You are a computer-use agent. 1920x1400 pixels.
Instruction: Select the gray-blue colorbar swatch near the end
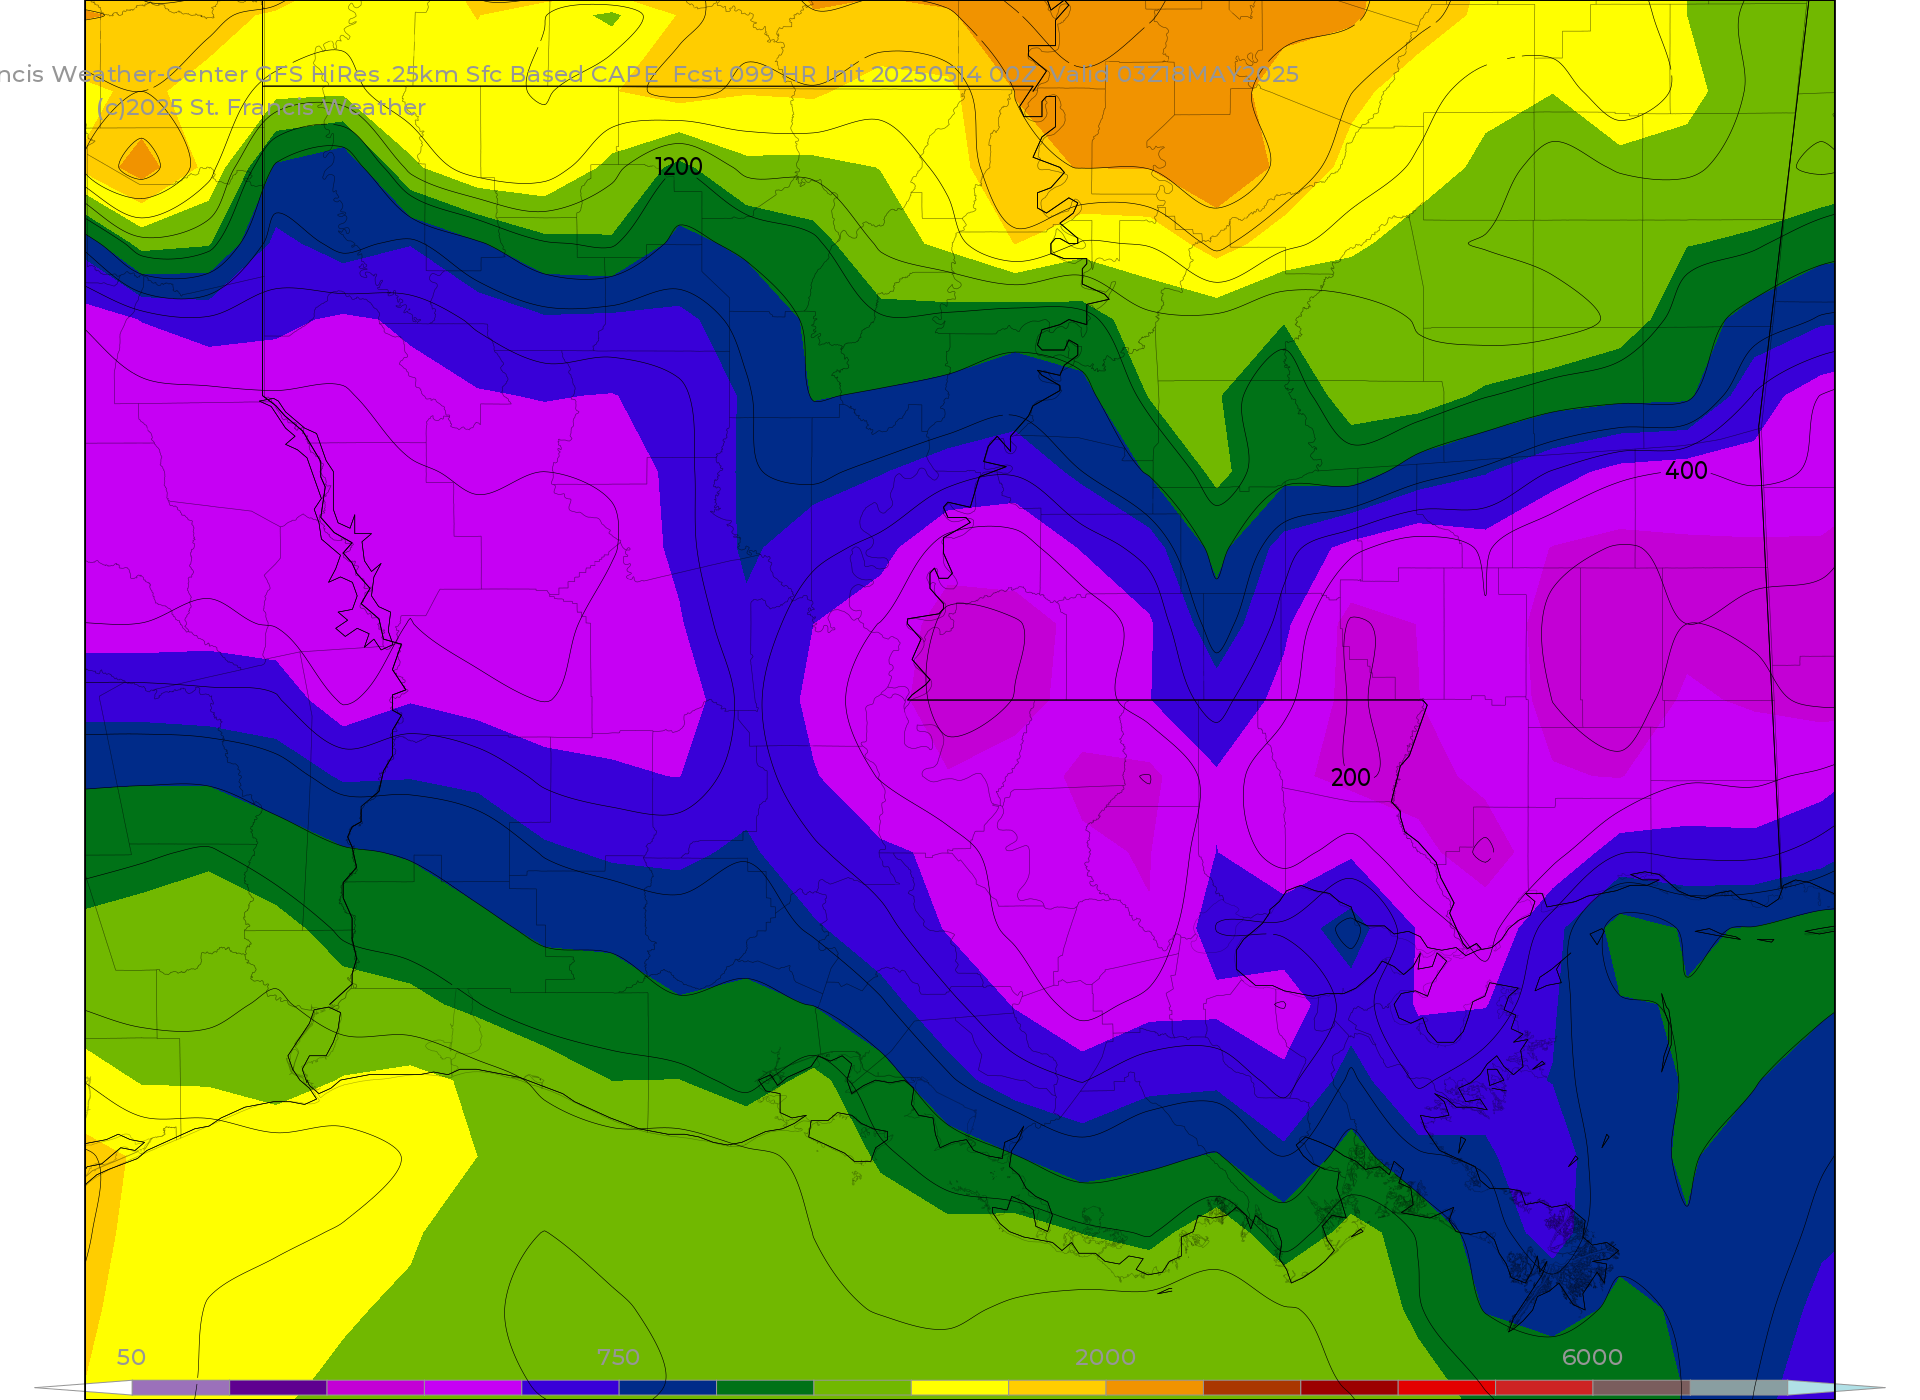coord(1739,1388)
